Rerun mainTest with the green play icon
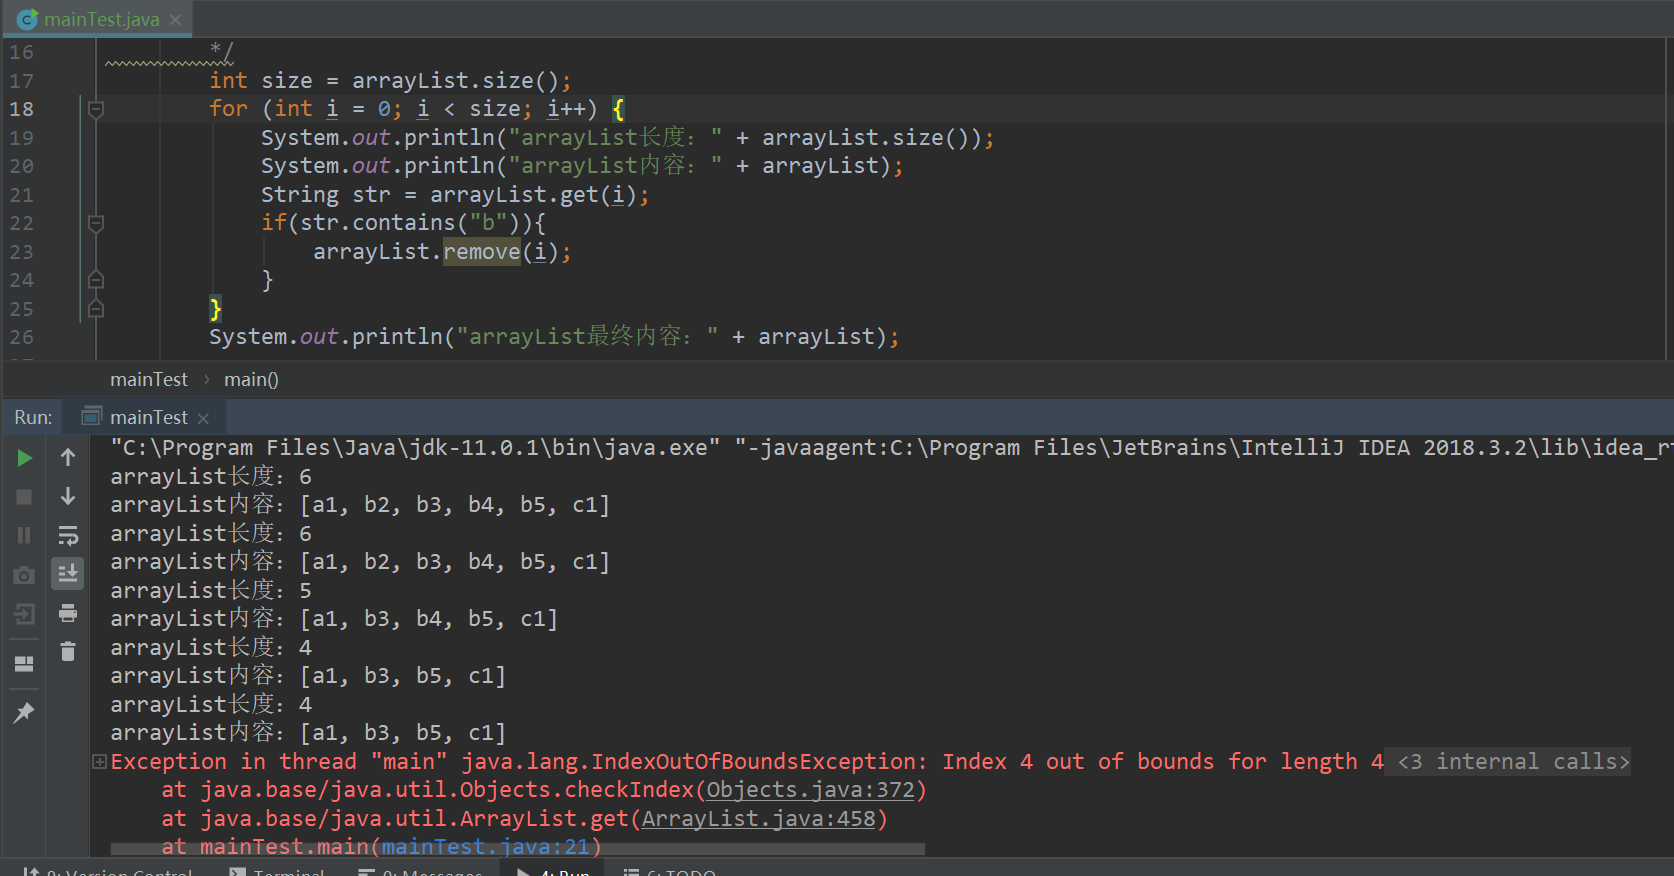The height and width of the screenshot is (876, 1674). [25, 458]
